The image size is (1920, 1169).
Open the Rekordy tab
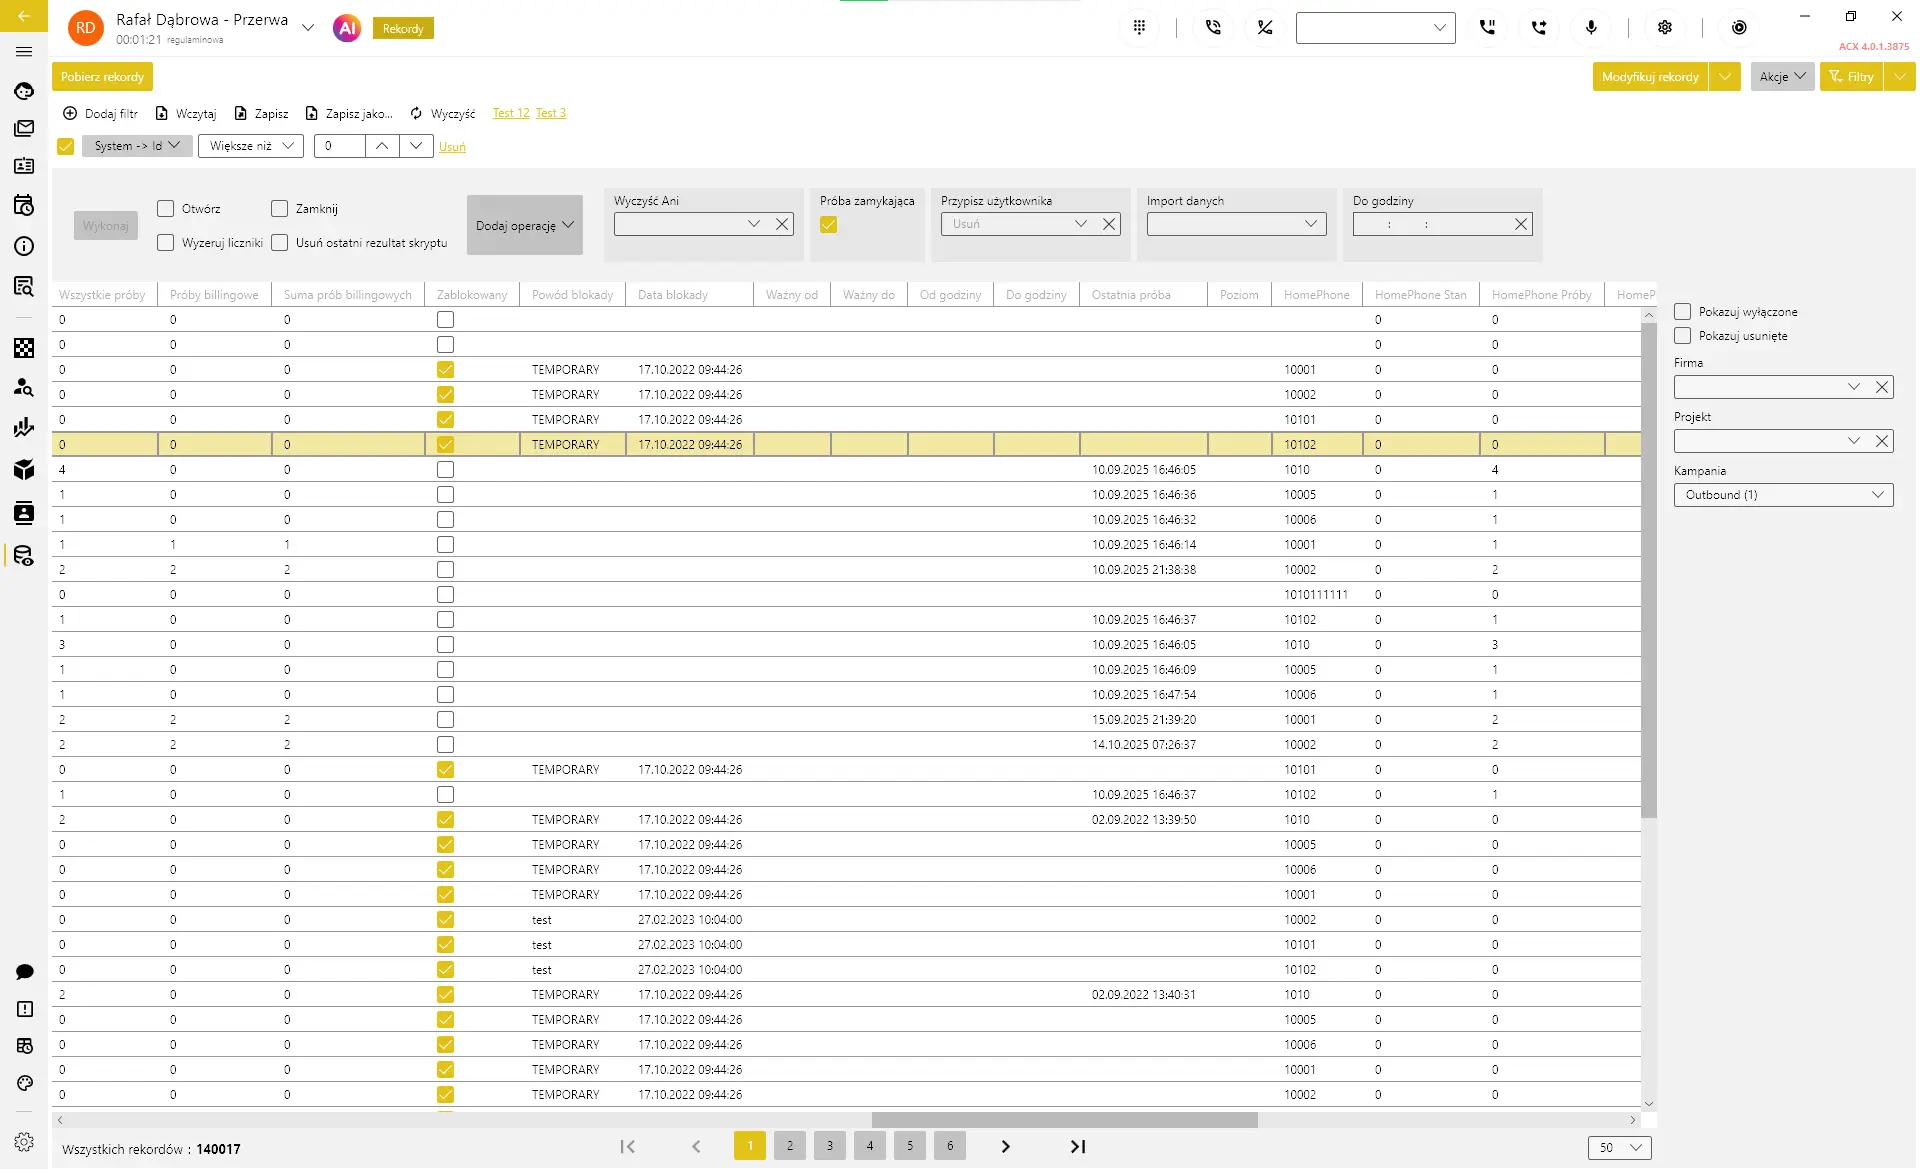pyautogui.click(x=403, y=29)
